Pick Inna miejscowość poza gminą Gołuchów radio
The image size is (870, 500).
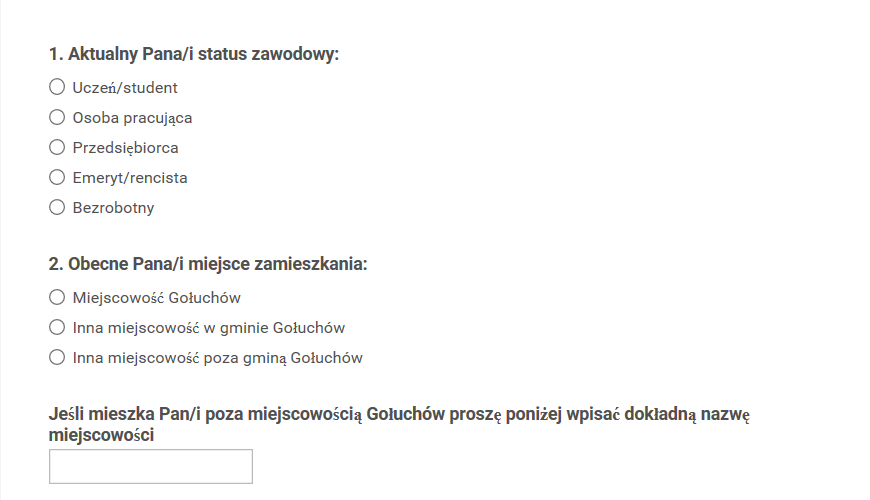[57, 357]
